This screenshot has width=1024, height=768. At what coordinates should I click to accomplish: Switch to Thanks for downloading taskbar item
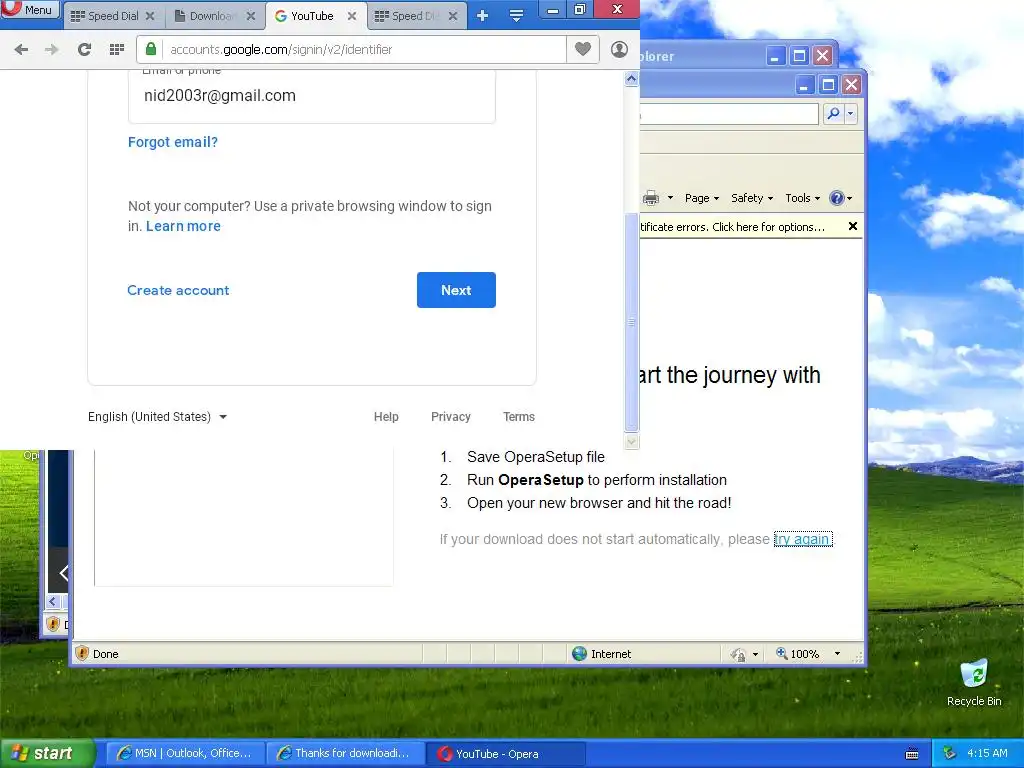345,753
